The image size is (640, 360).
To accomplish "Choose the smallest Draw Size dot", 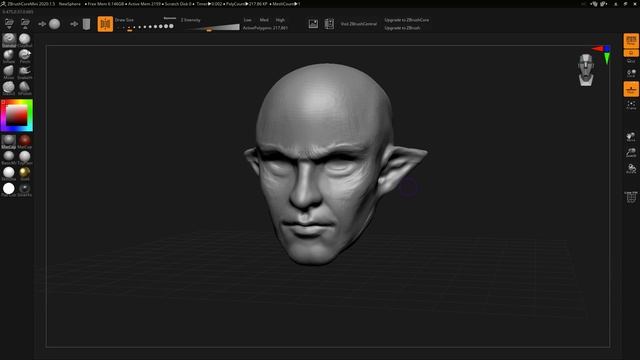I will [x=119, y=27].
